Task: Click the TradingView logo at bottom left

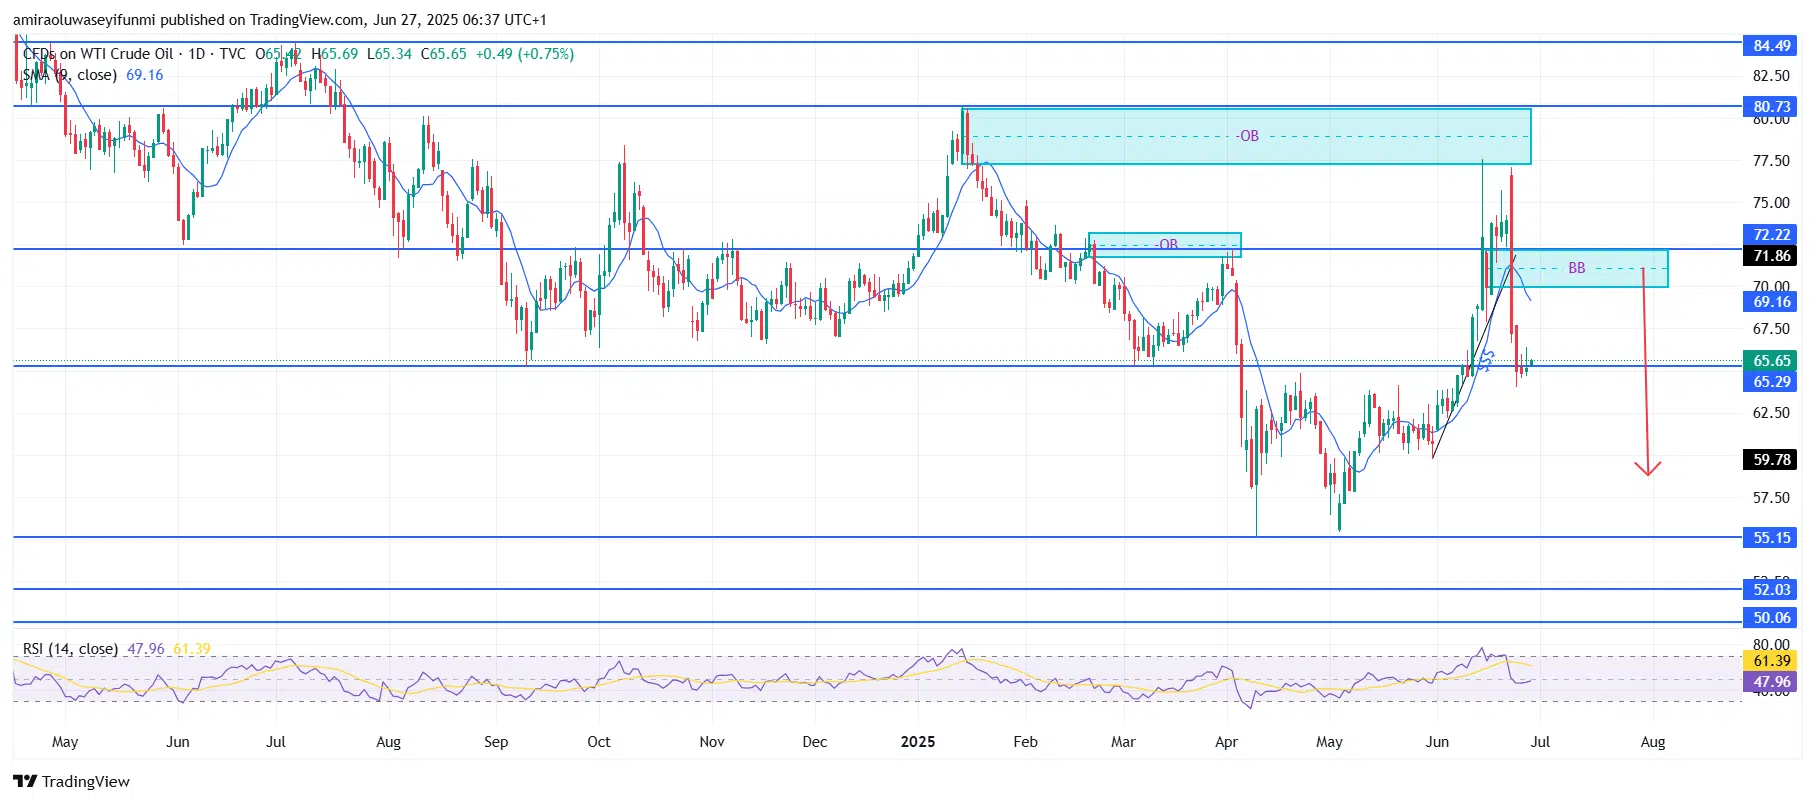Action: pyautogui.click(x=71, y=782)
